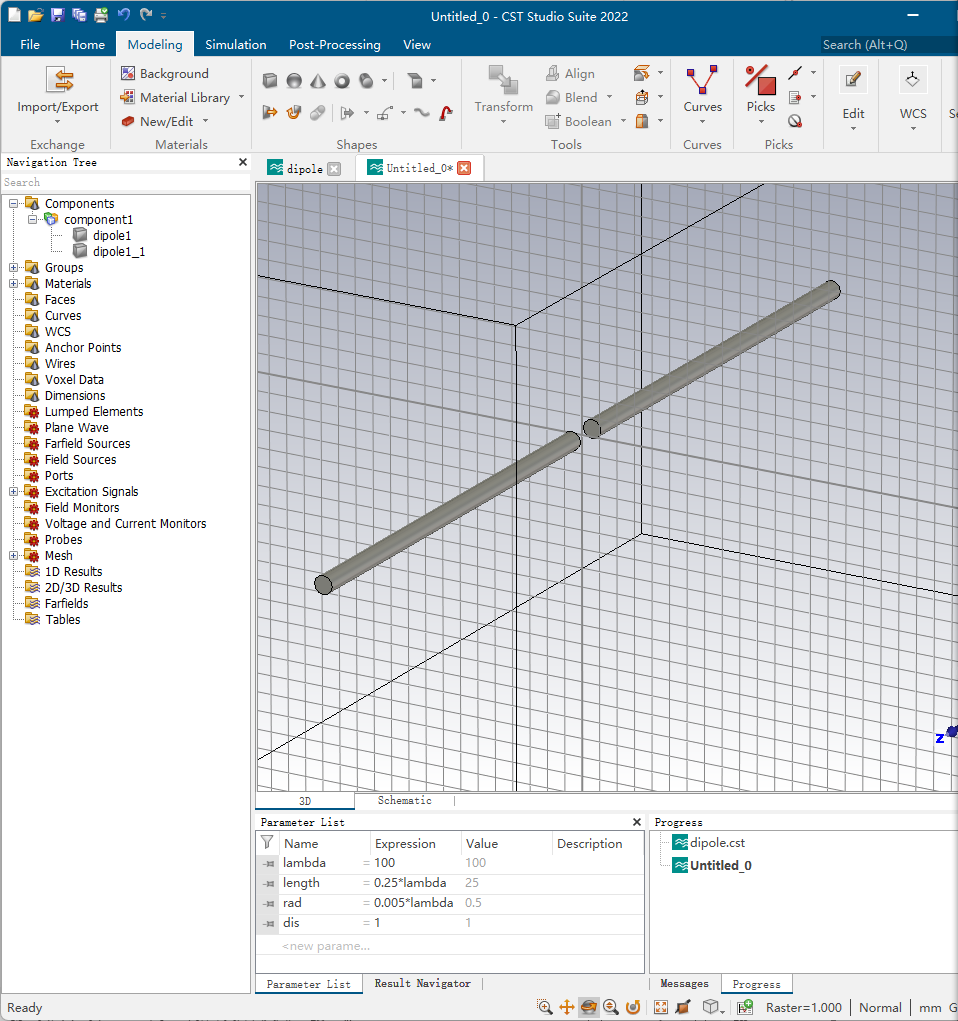
Task: Select the Extrude face tool icon
Action: point(270,113)
